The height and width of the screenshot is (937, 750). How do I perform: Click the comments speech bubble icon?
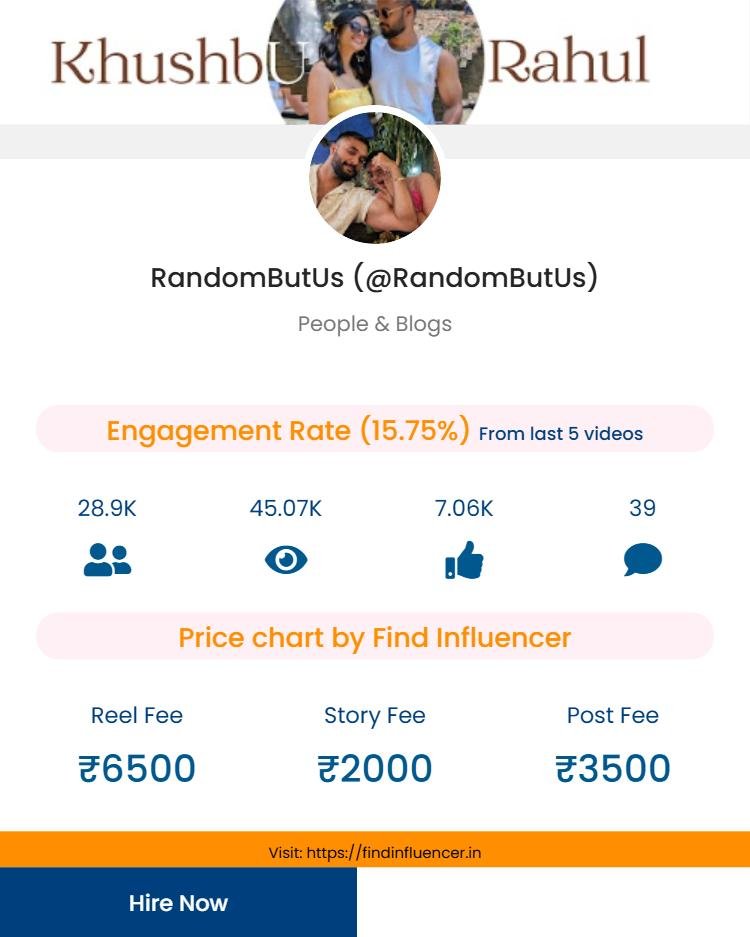pyautogui.click(x=642, y=560)
